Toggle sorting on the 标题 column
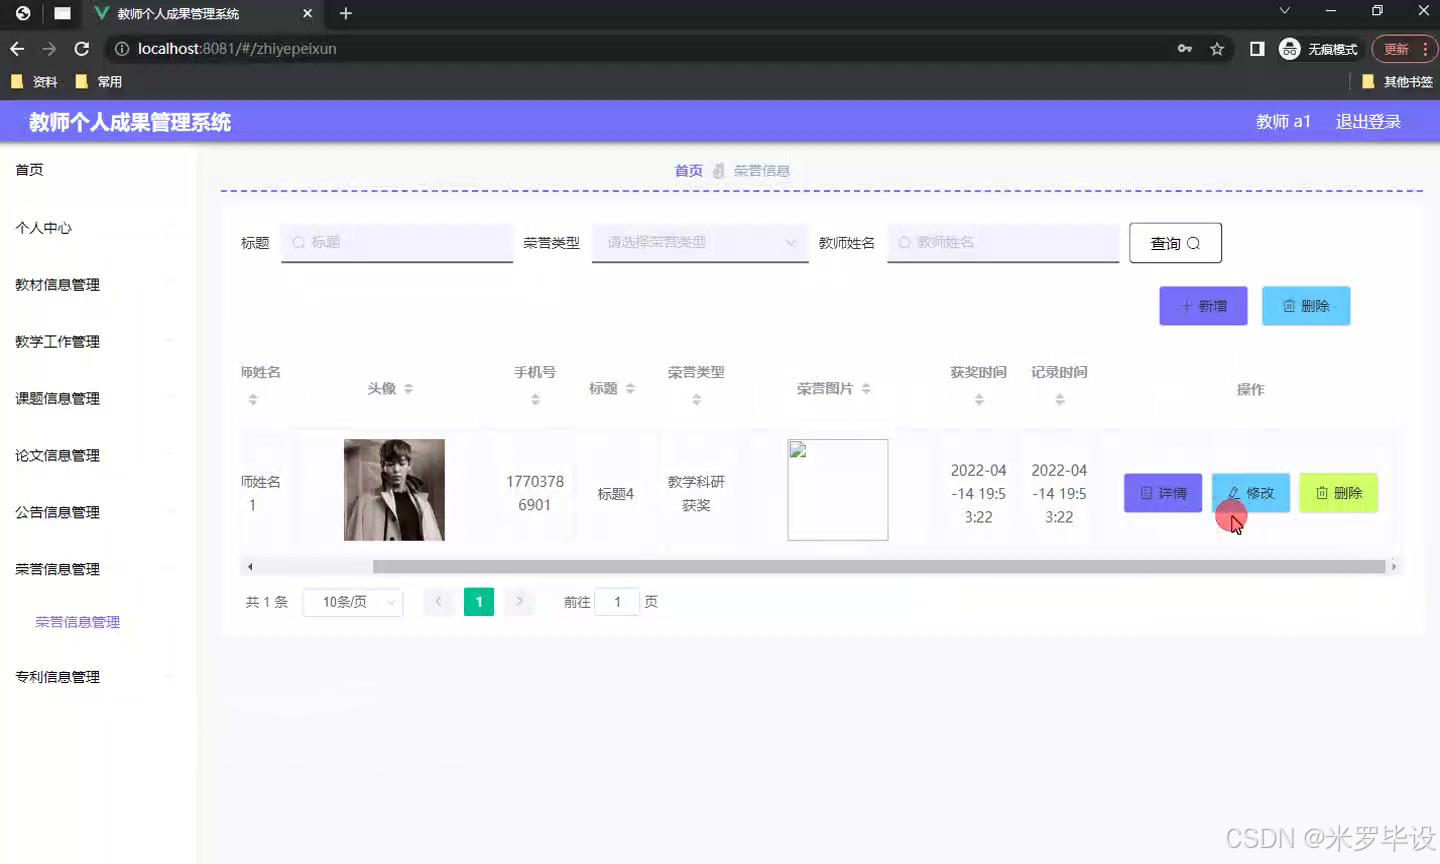The image size is (1440, 864). 632,388
